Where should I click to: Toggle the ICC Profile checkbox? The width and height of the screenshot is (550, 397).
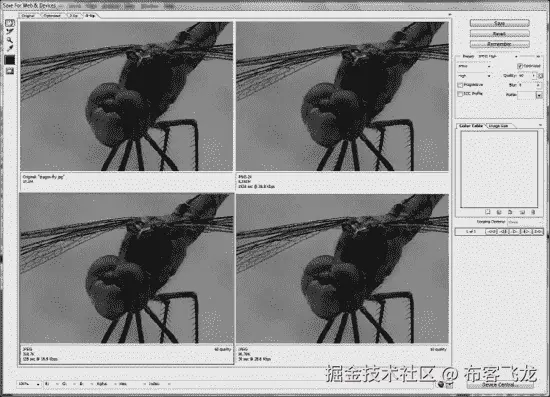pyautogui.click(x=460, y=94)
